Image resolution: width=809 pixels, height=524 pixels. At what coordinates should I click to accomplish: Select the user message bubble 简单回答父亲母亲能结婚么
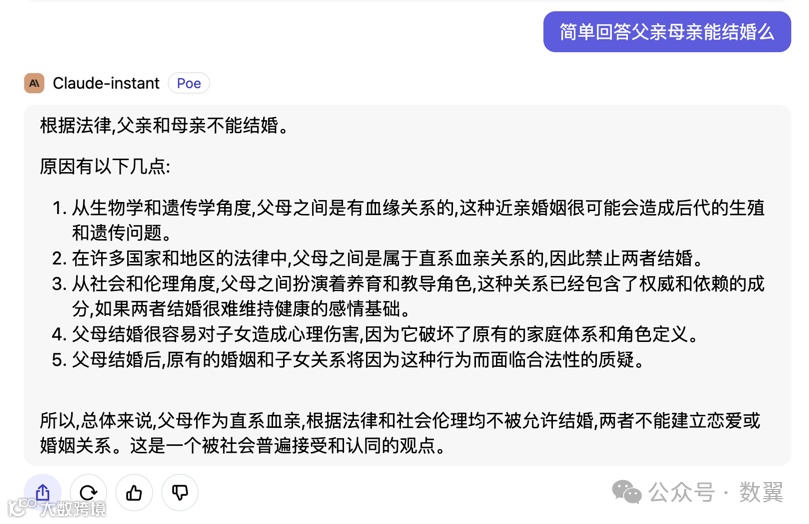point(667,32)
